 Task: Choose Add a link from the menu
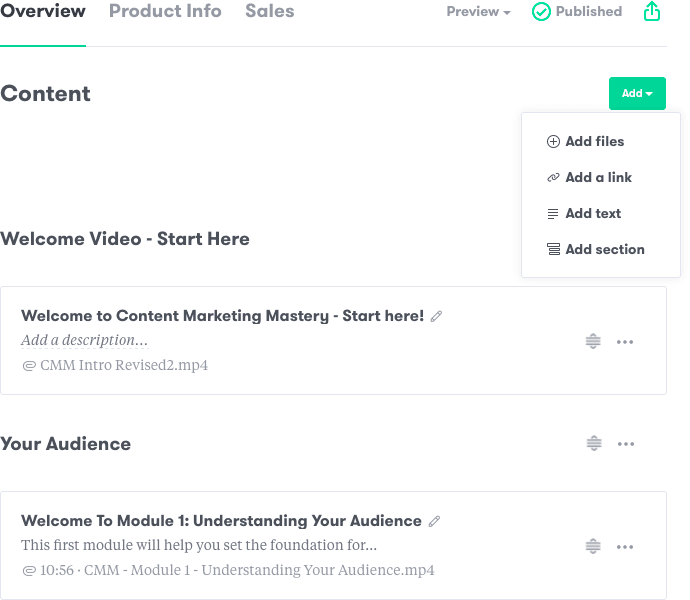(x=589, y=177)
